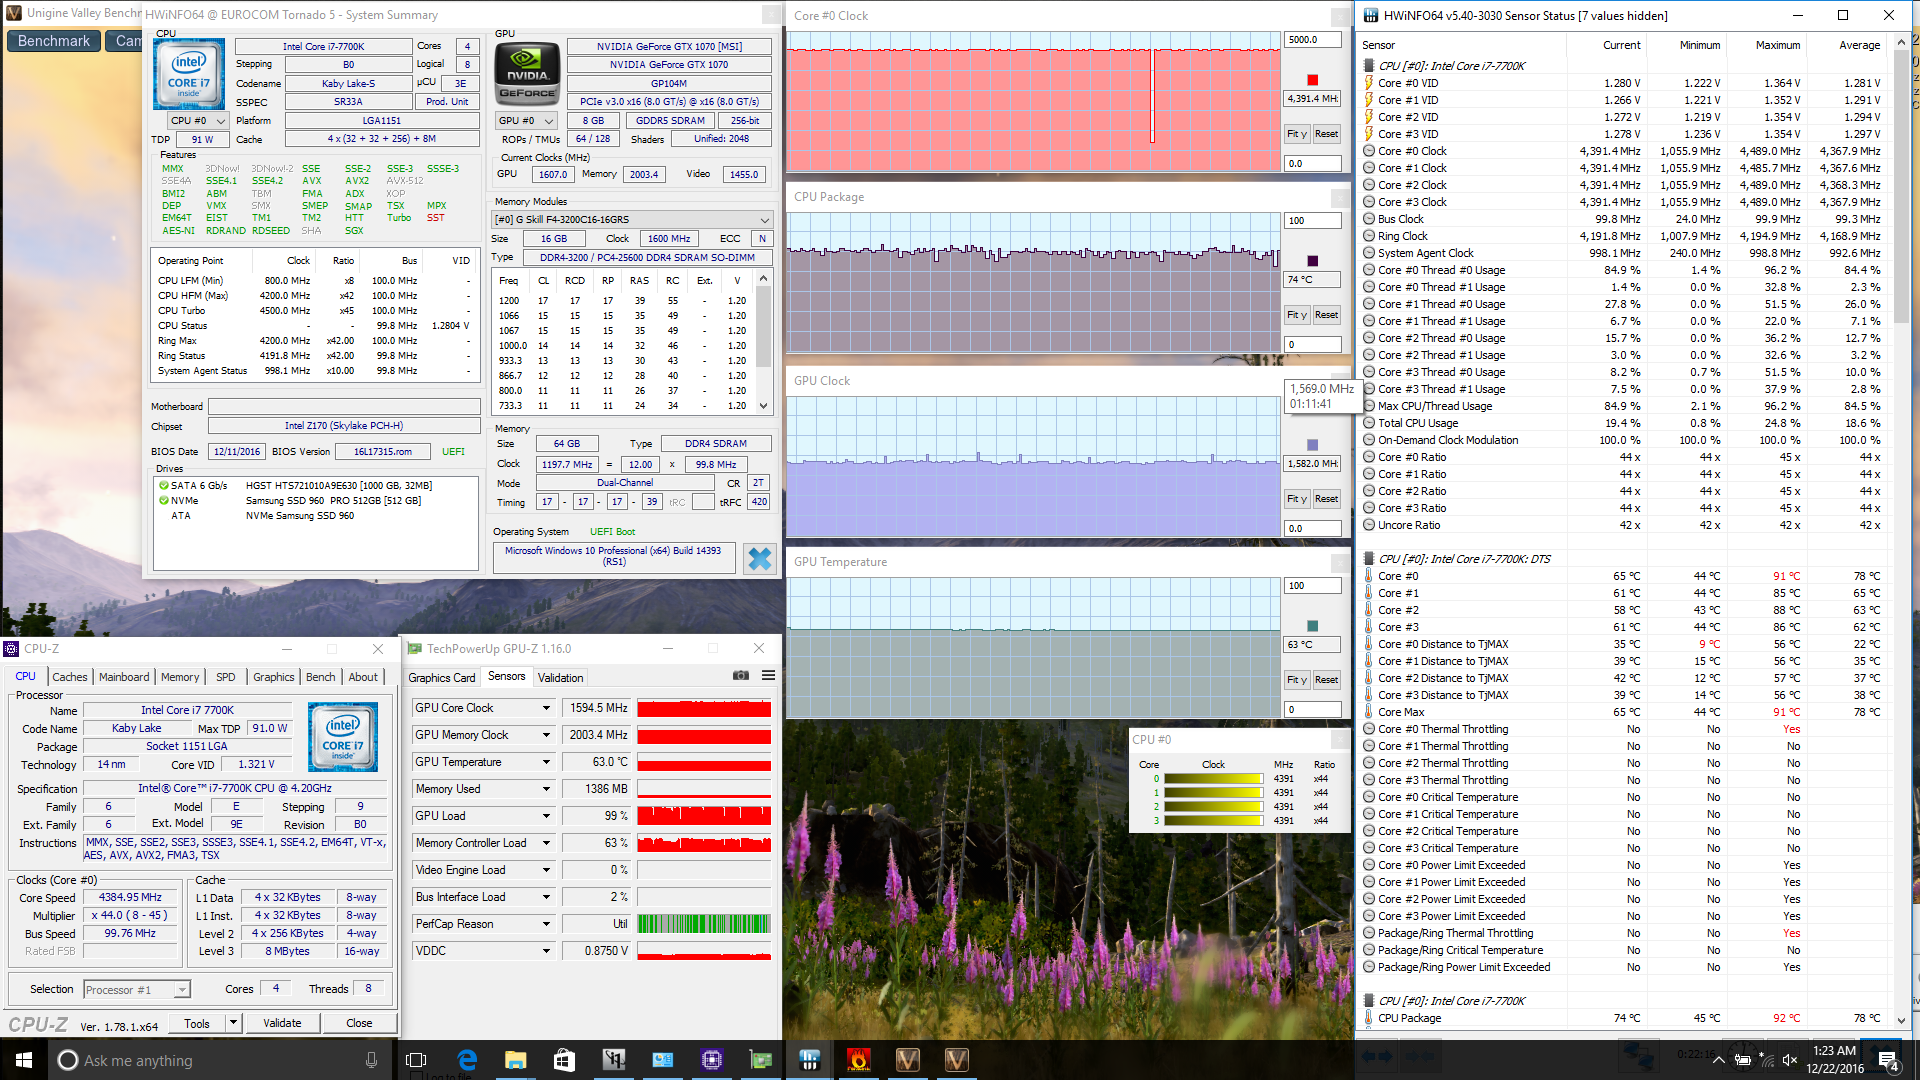Switch to the CPU-Z taskbar icon
The height and width of the screenshot is (1080, 1920).
point(711,1060)
